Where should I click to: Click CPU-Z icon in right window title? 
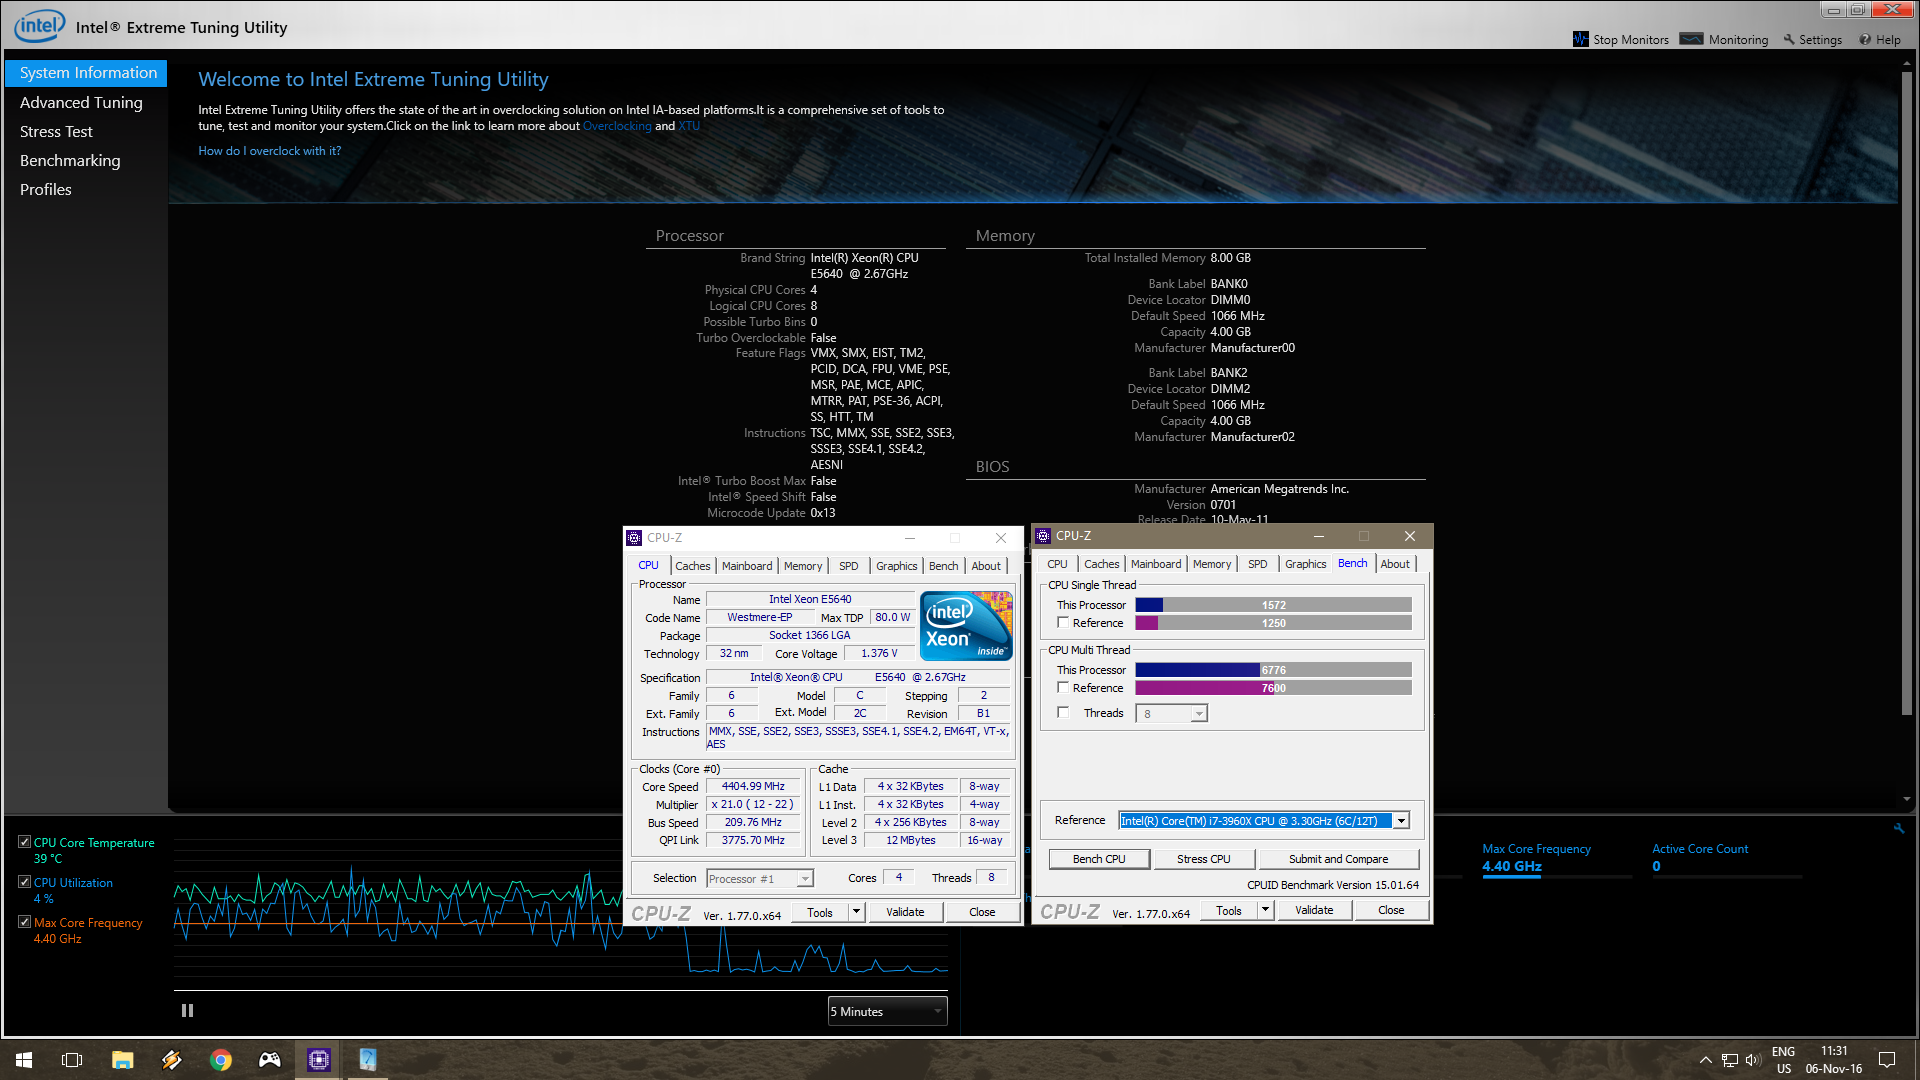1043,536
